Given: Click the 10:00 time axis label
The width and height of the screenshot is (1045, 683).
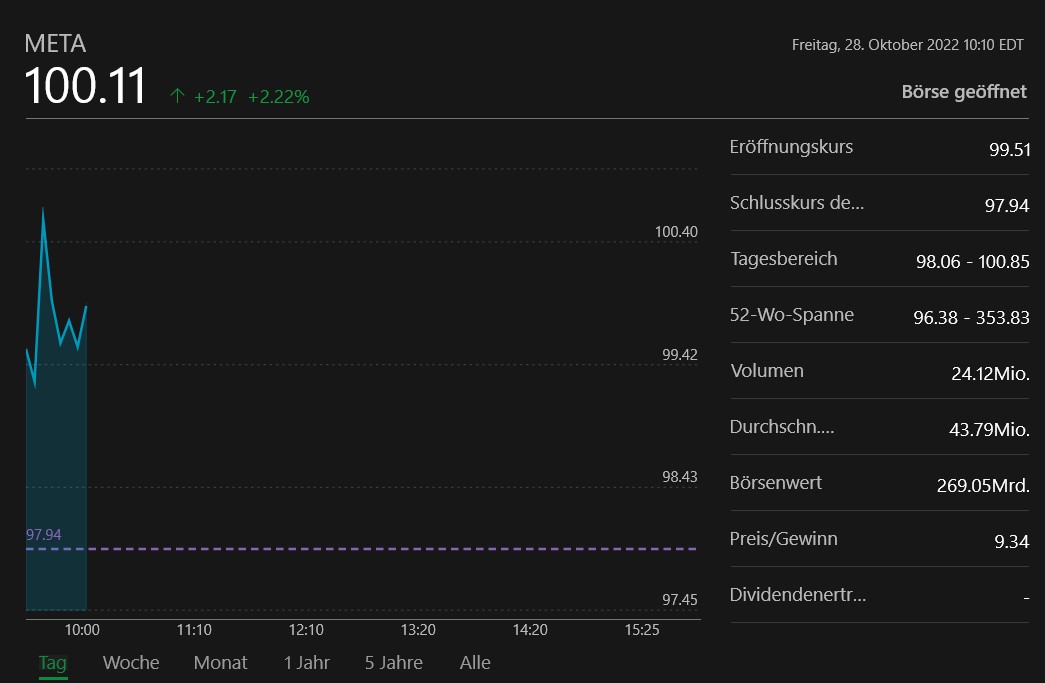Looking at the screenshot, I should tap(82, 630).
